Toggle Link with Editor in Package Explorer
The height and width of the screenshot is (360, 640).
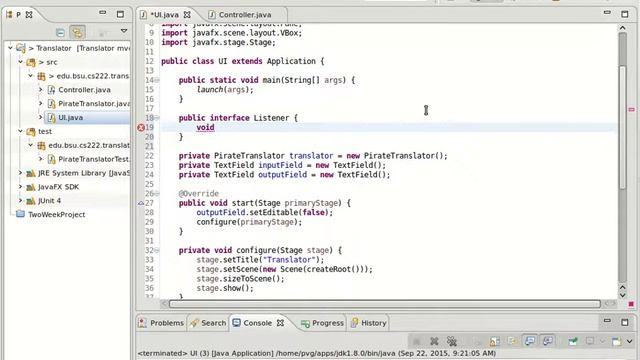(x=77, y=32)
